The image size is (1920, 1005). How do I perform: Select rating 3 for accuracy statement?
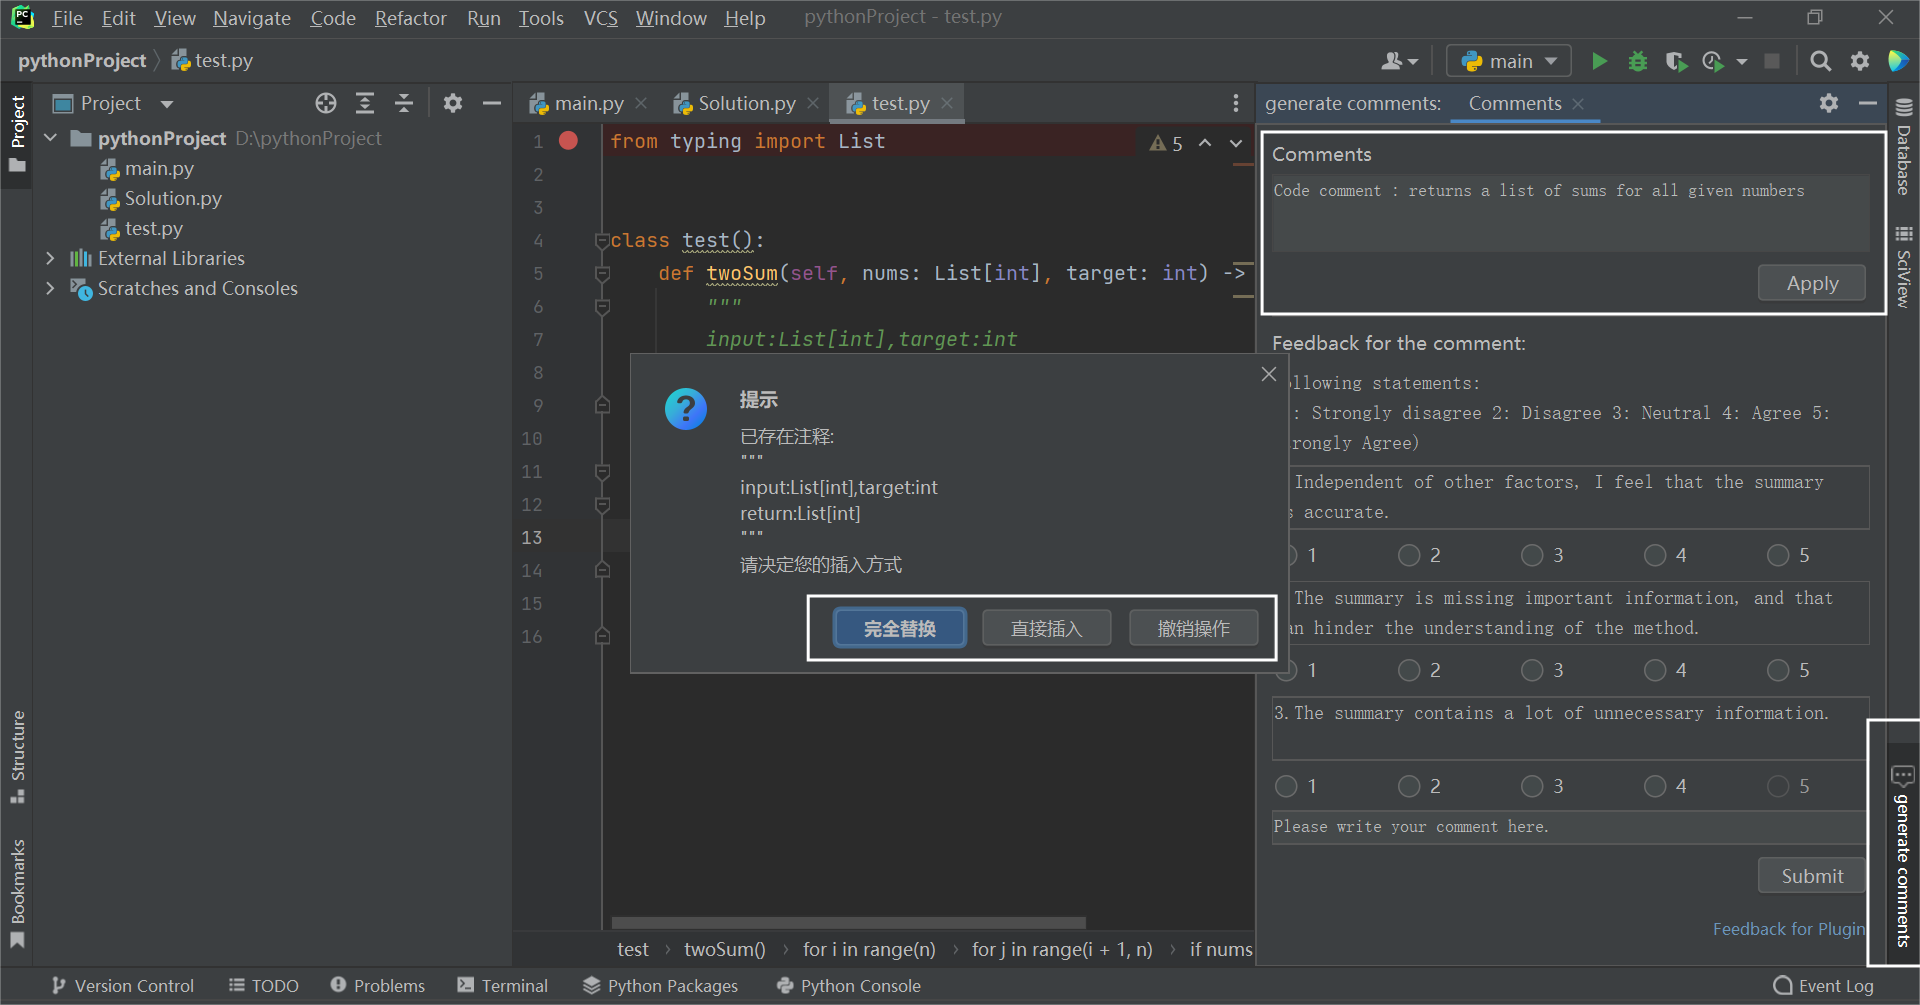pos(1532,555)
